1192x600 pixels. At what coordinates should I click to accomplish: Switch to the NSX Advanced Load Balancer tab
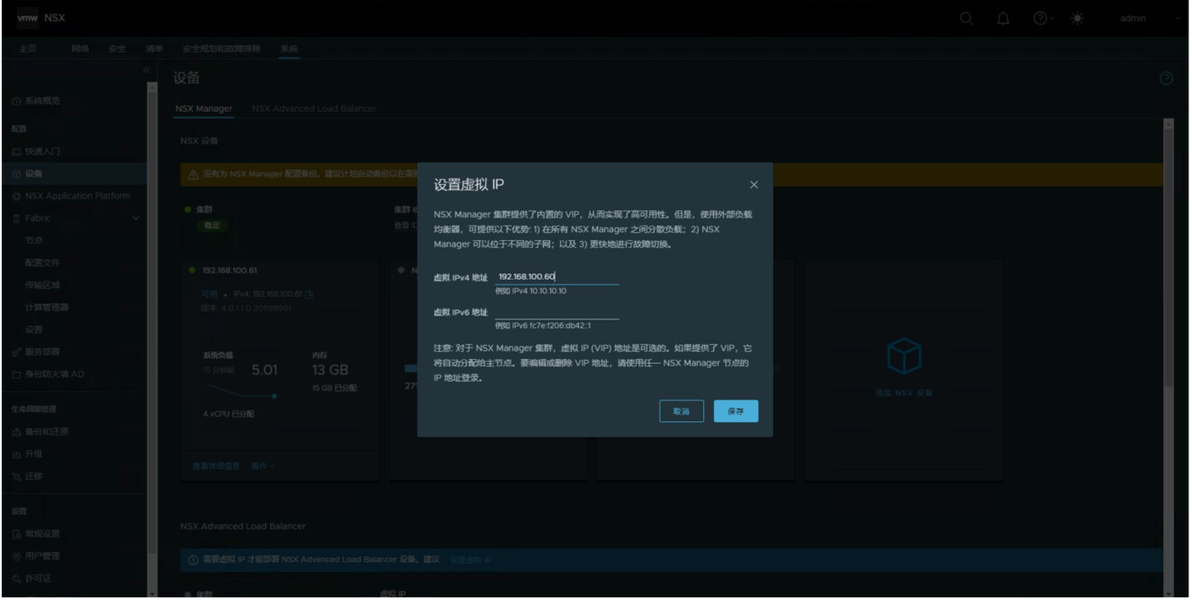[x=314, y=109]
